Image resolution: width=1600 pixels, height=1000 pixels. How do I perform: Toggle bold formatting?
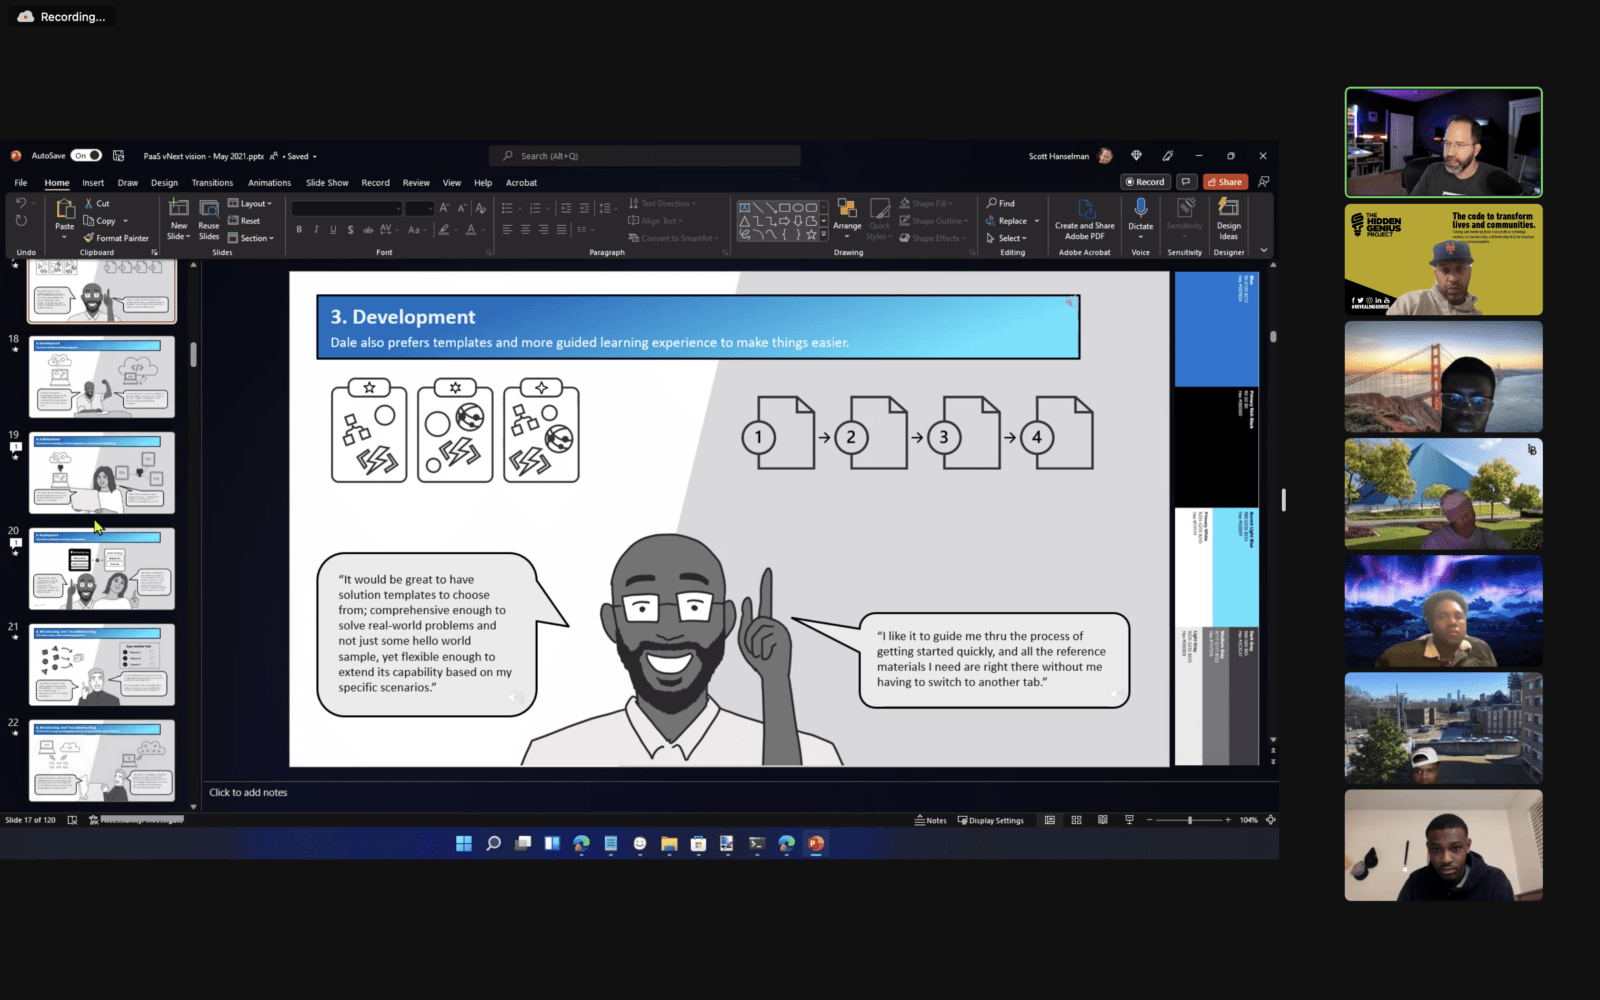tap(299, 230)
